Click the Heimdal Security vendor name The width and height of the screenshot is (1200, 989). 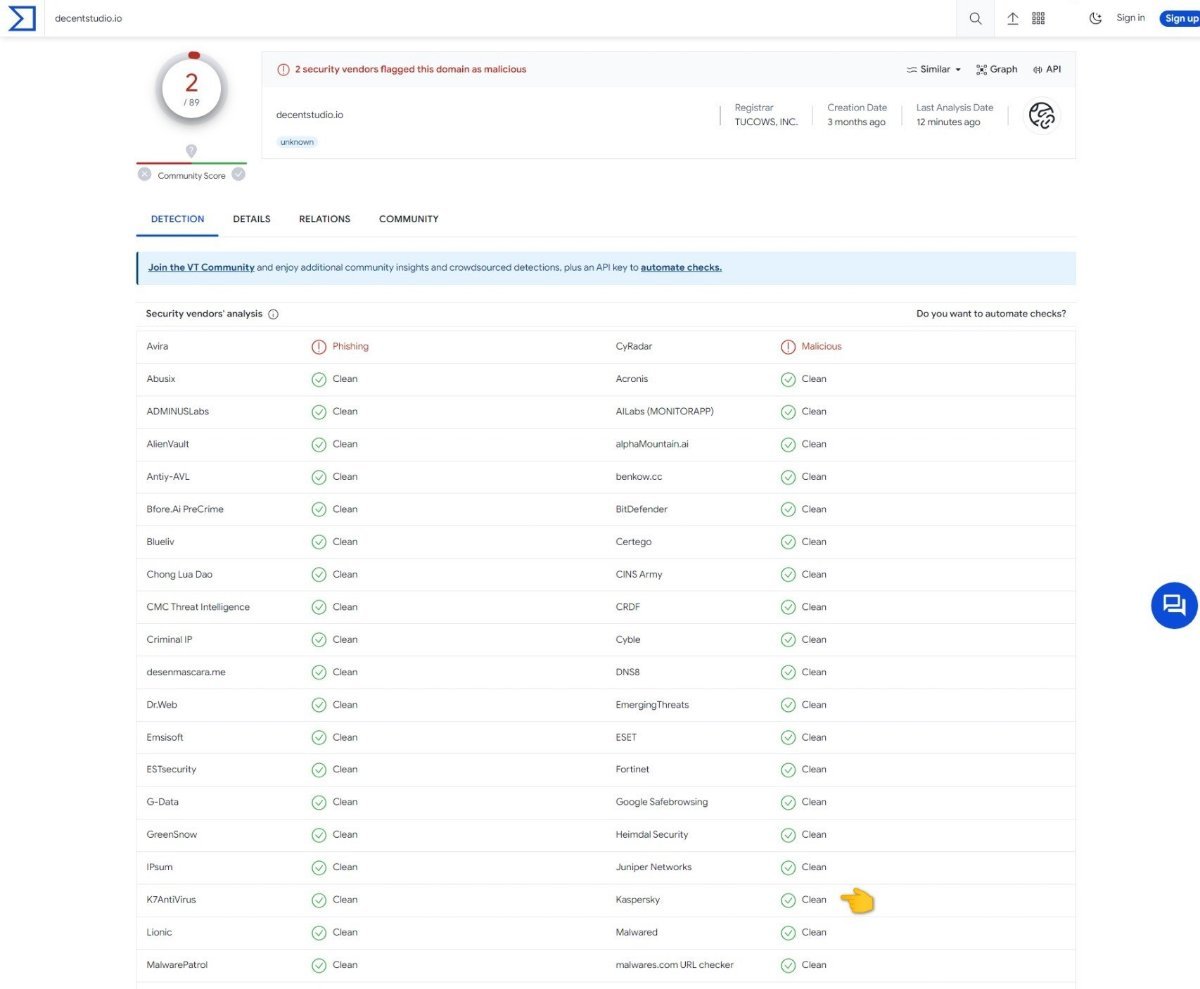tap(652, 835)
